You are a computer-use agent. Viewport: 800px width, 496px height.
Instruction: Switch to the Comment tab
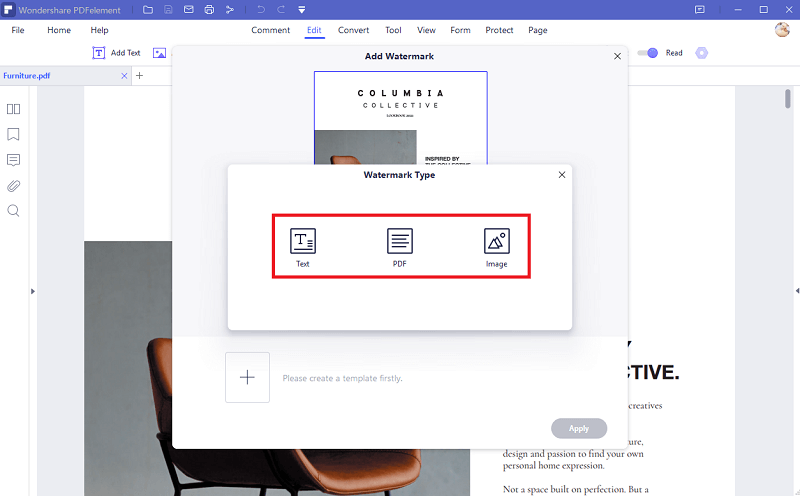(270, 30)
